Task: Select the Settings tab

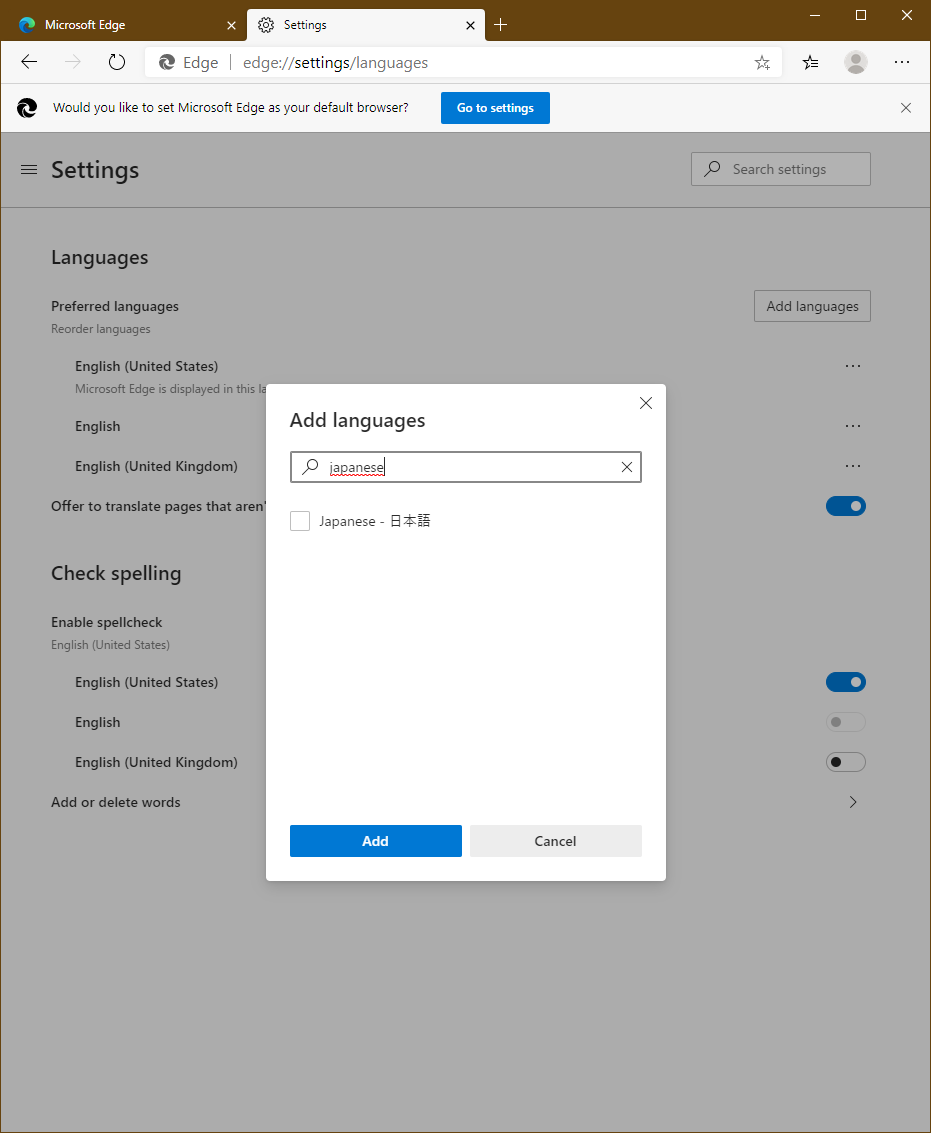Action: click(365, 25)
